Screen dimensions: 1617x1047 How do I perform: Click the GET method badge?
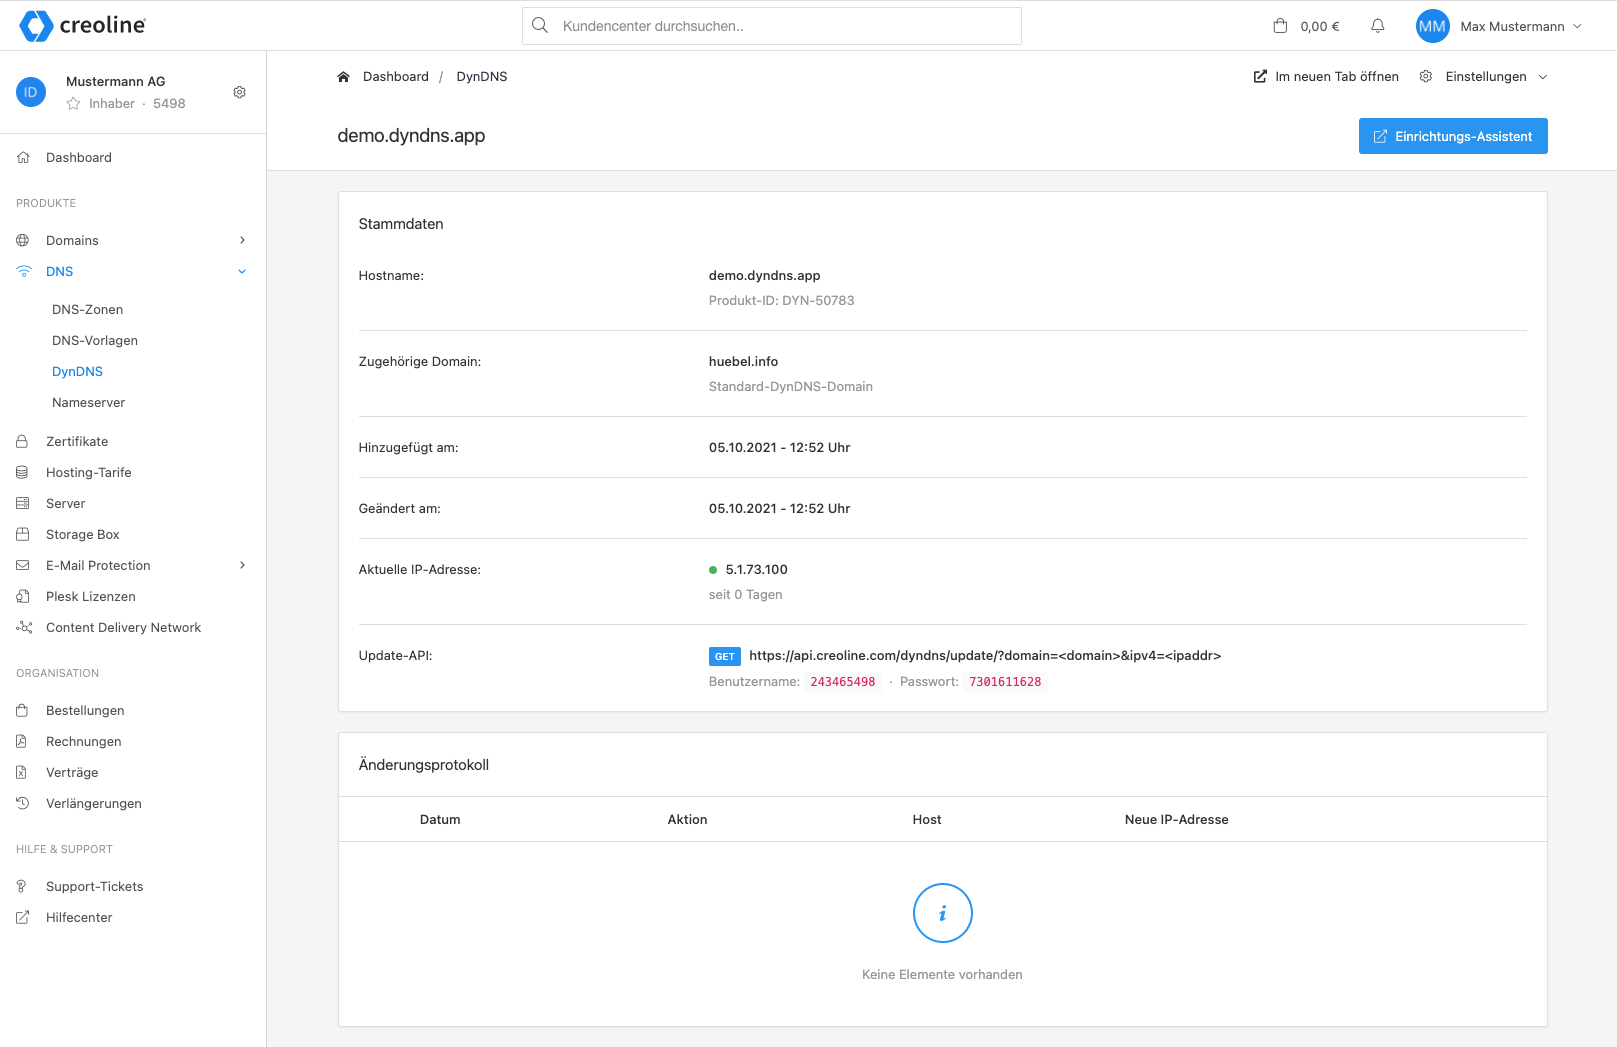coord(725,657)
